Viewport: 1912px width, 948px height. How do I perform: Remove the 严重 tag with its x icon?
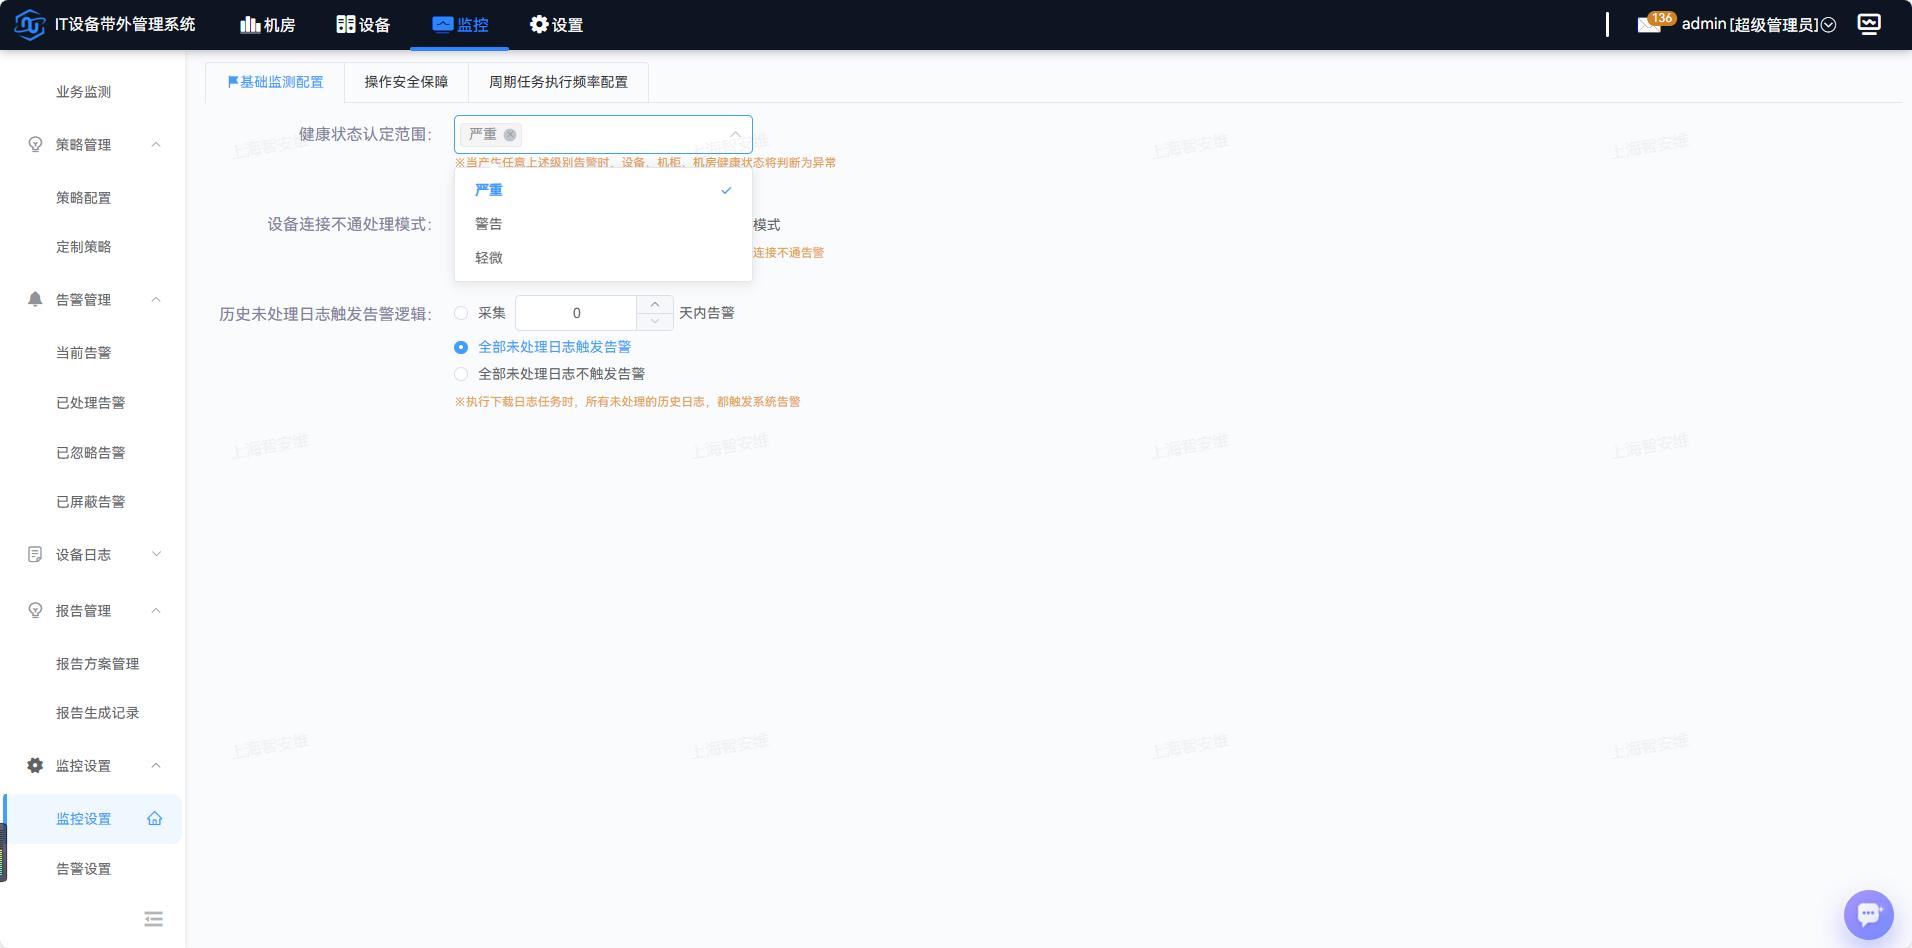[510, 135]
